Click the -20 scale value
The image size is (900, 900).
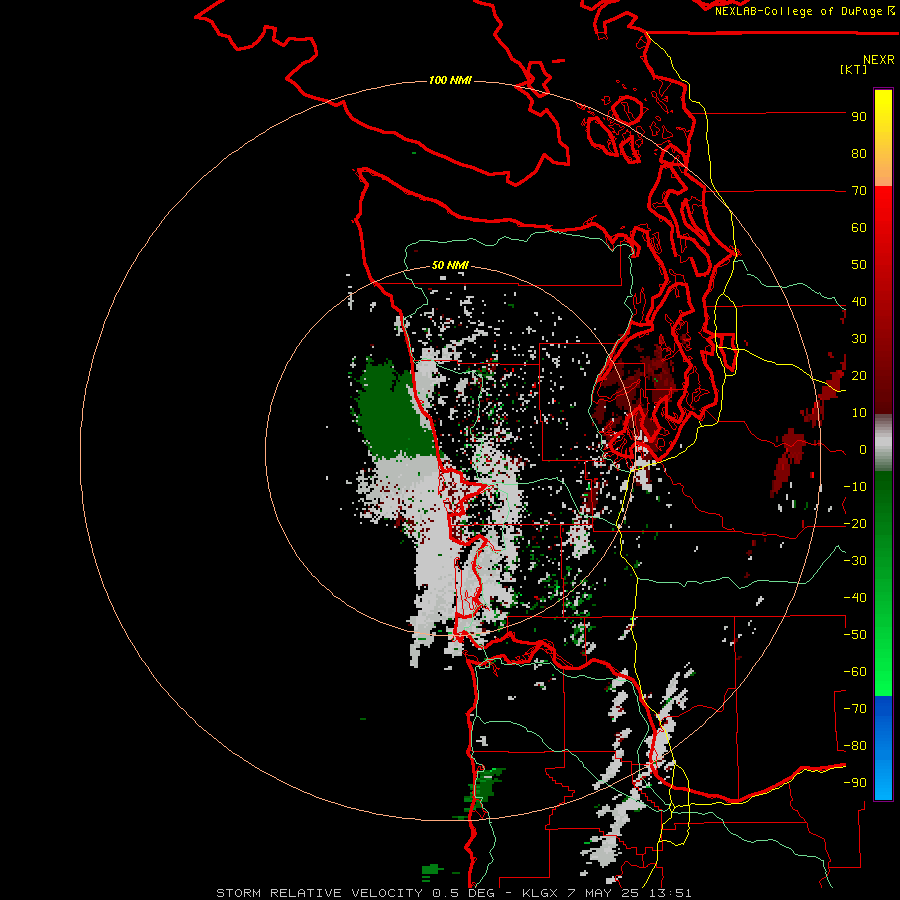855,524
